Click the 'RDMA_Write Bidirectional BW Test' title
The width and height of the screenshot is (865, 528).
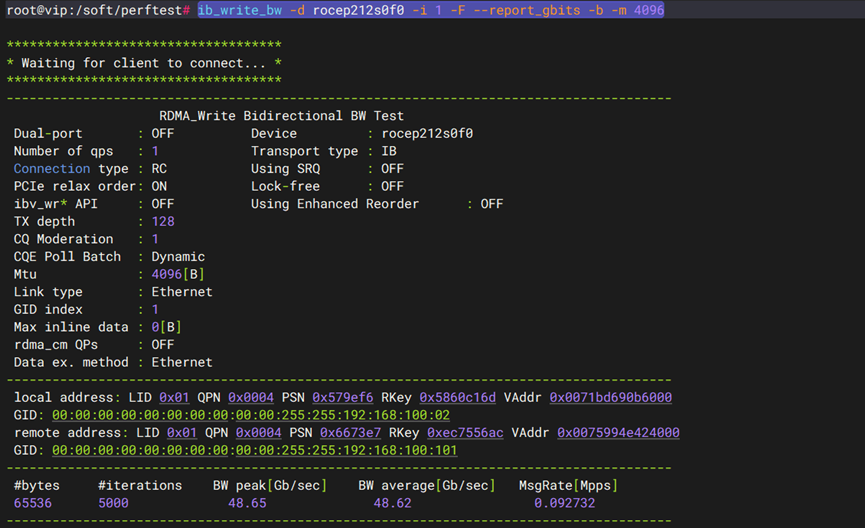[x=281, y=116]
